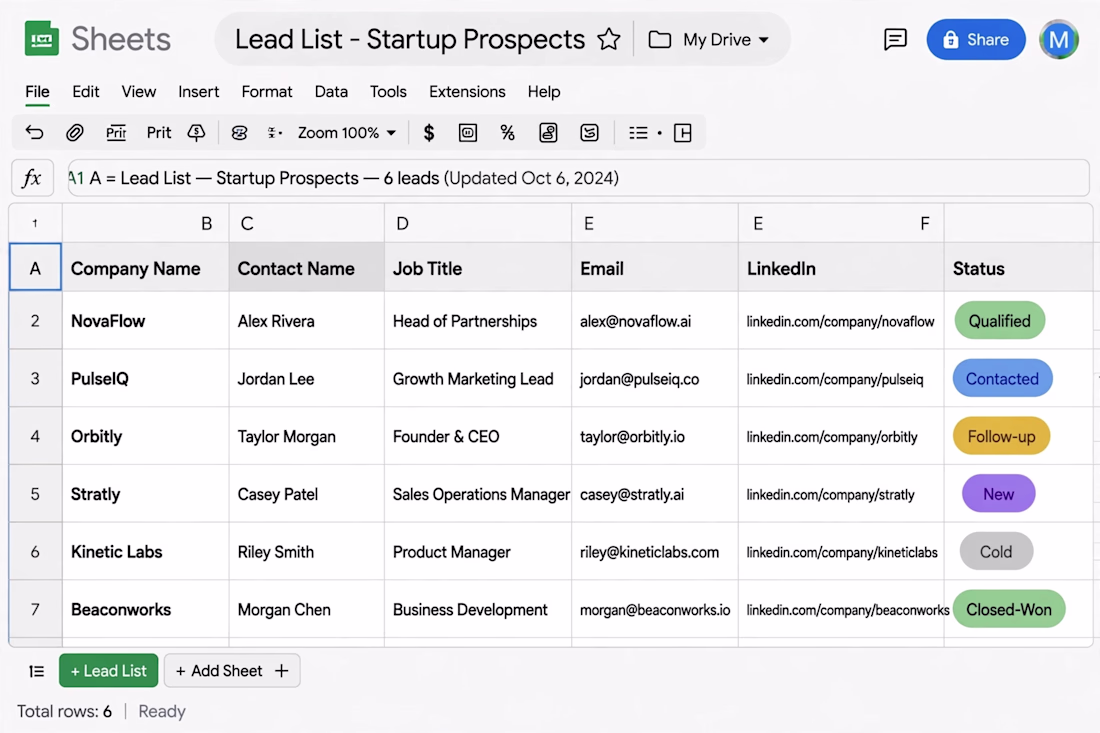The image size is (1100, 733).
Task: Expand the Zoom 100% dropdown
Action: tap(347, 133)
